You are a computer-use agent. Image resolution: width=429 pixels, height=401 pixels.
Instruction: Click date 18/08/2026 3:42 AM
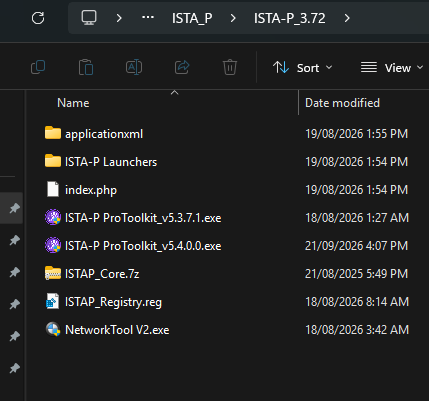[357, 330]
